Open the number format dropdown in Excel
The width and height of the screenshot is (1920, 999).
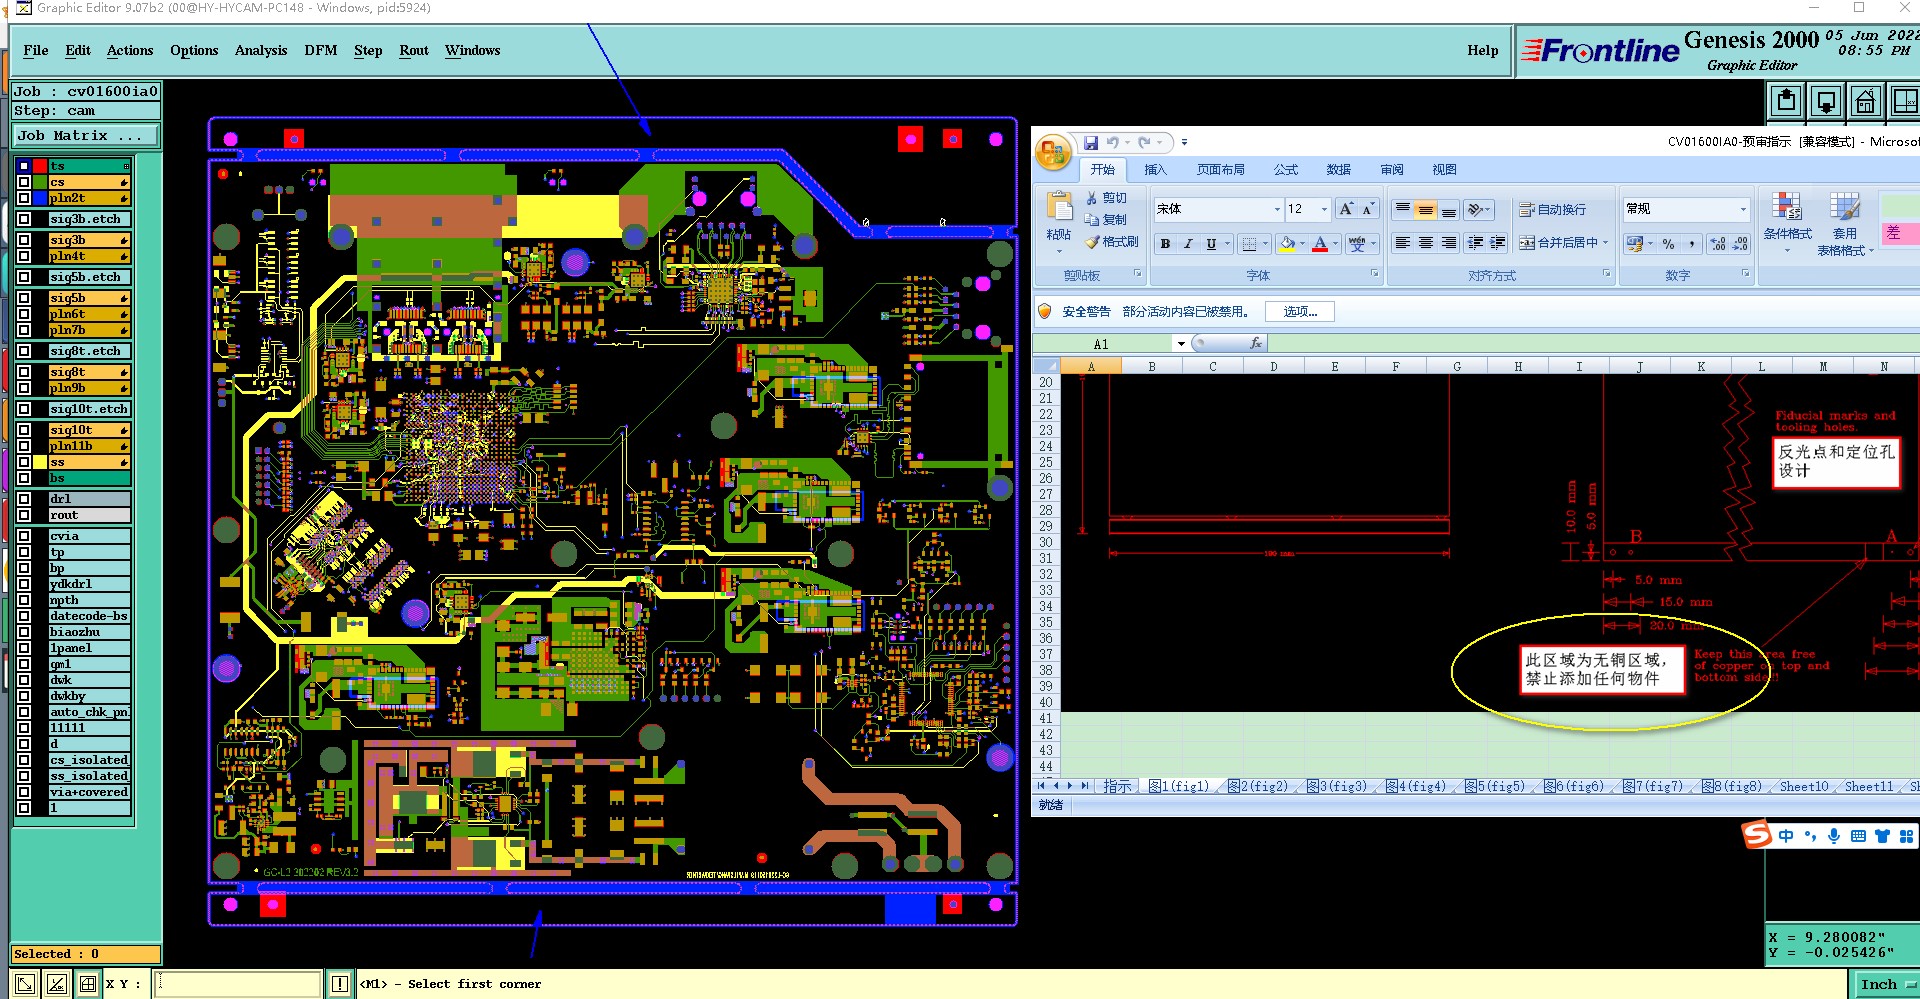pos(1743,209)
